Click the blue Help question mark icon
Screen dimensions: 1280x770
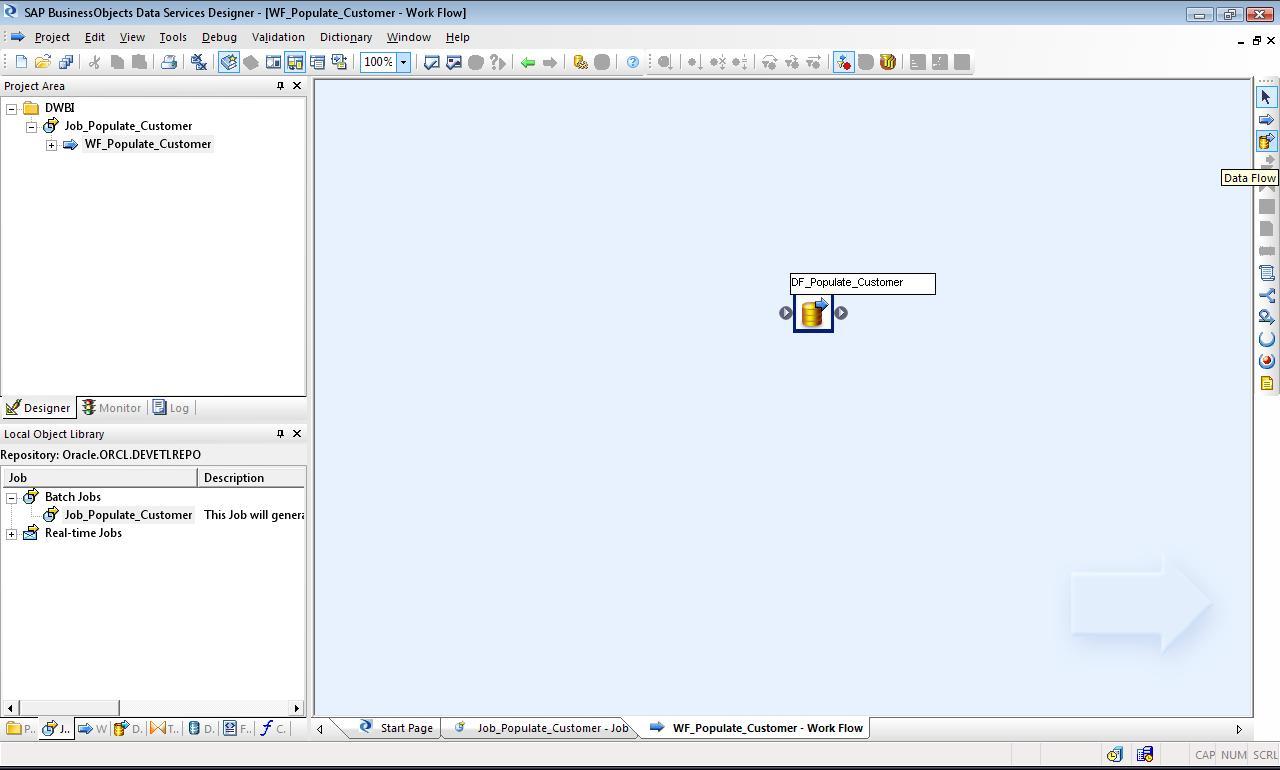click(x=633, y=62)
